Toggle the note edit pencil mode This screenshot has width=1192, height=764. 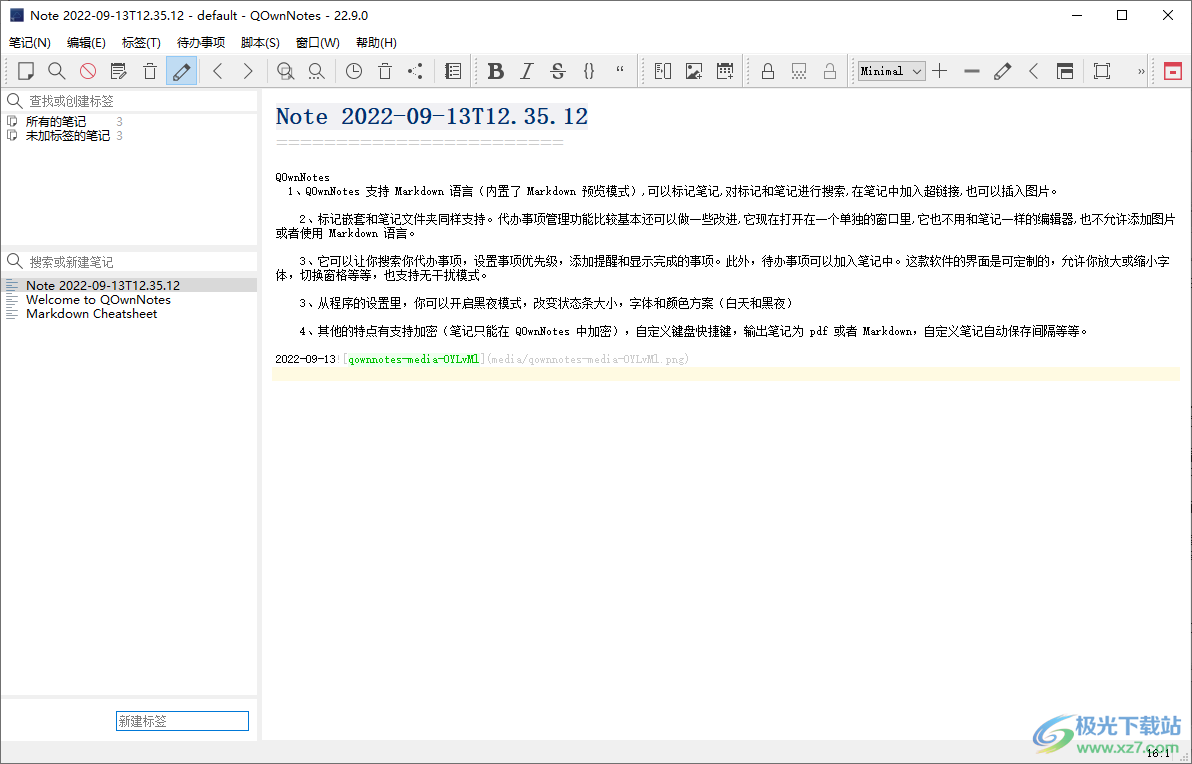tap(182, 71)
